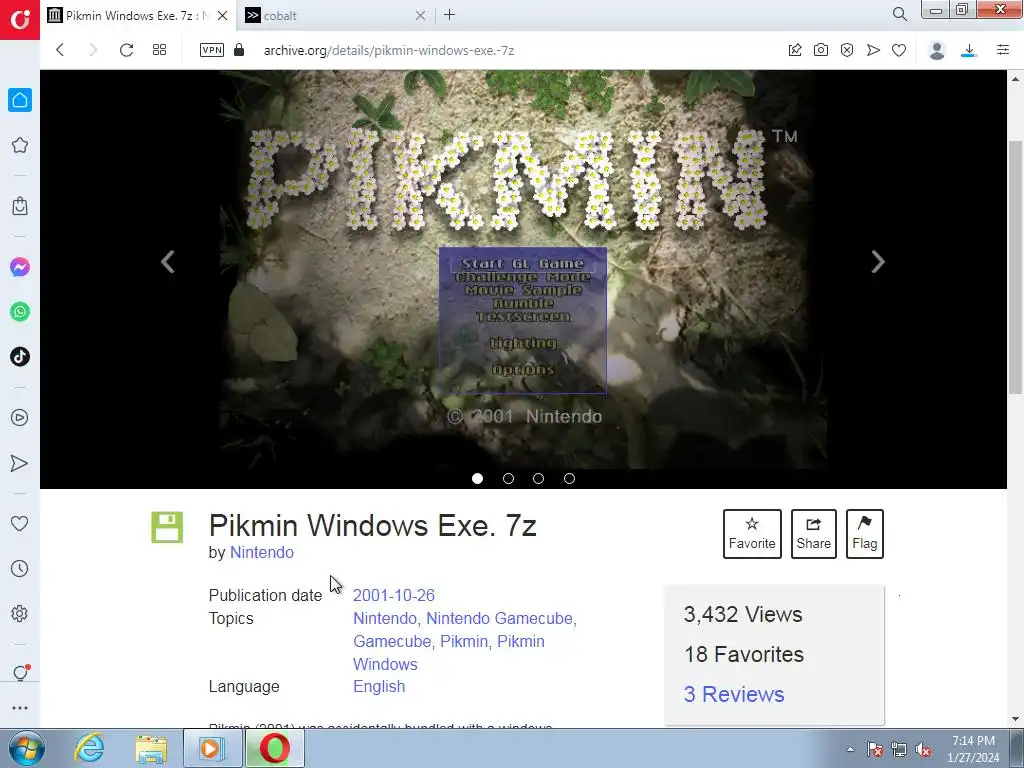Open the Easy Setup menu

1003,50
